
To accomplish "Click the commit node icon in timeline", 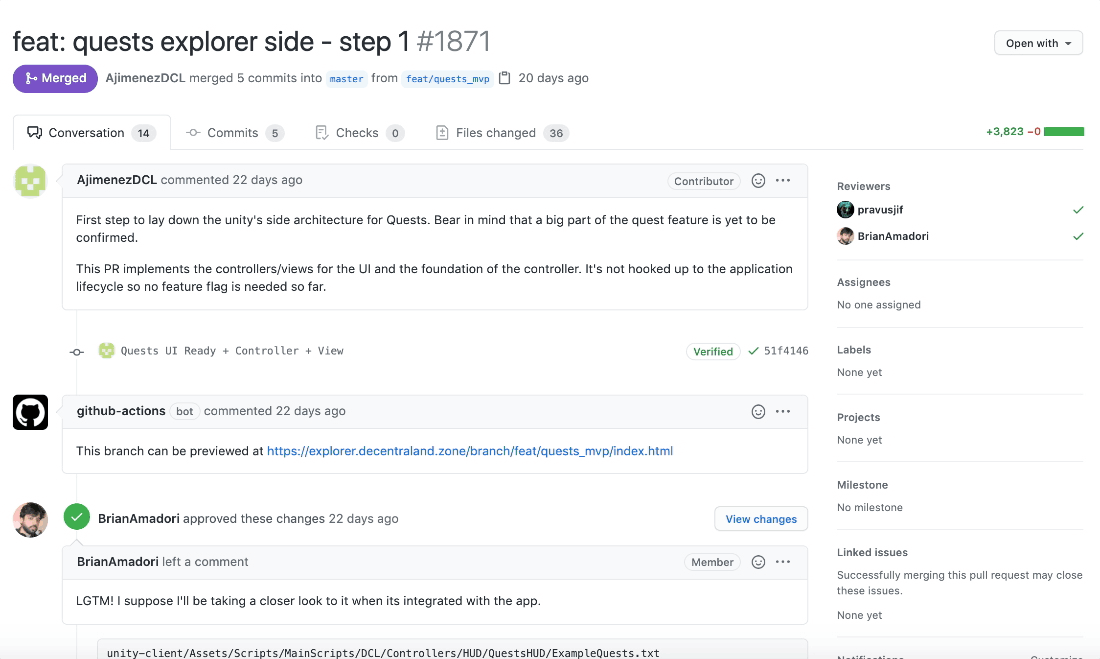I will tap(76, 352).
